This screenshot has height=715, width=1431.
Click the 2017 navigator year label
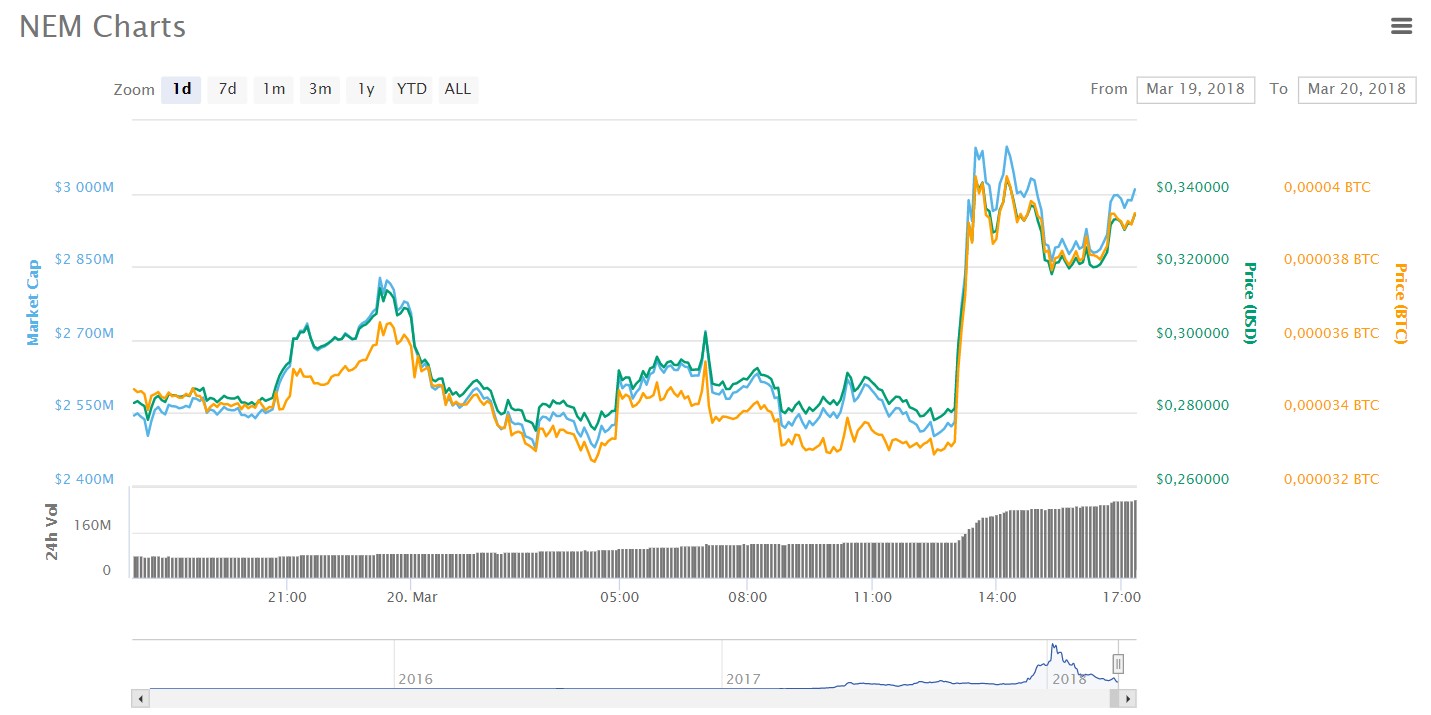coord(743,679)
